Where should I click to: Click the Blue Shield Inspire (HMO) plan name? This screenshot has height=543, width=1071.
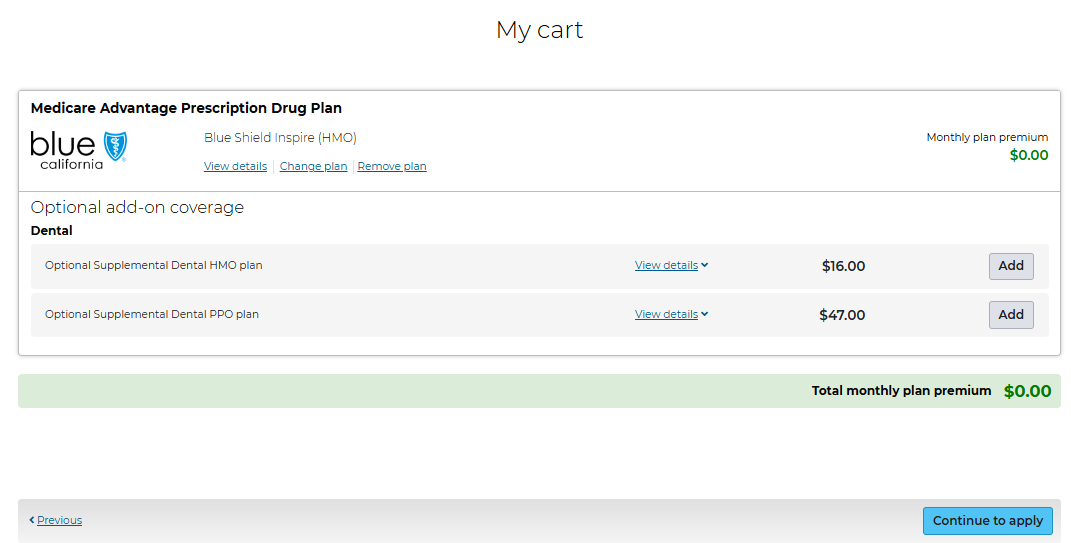(280, 138)
